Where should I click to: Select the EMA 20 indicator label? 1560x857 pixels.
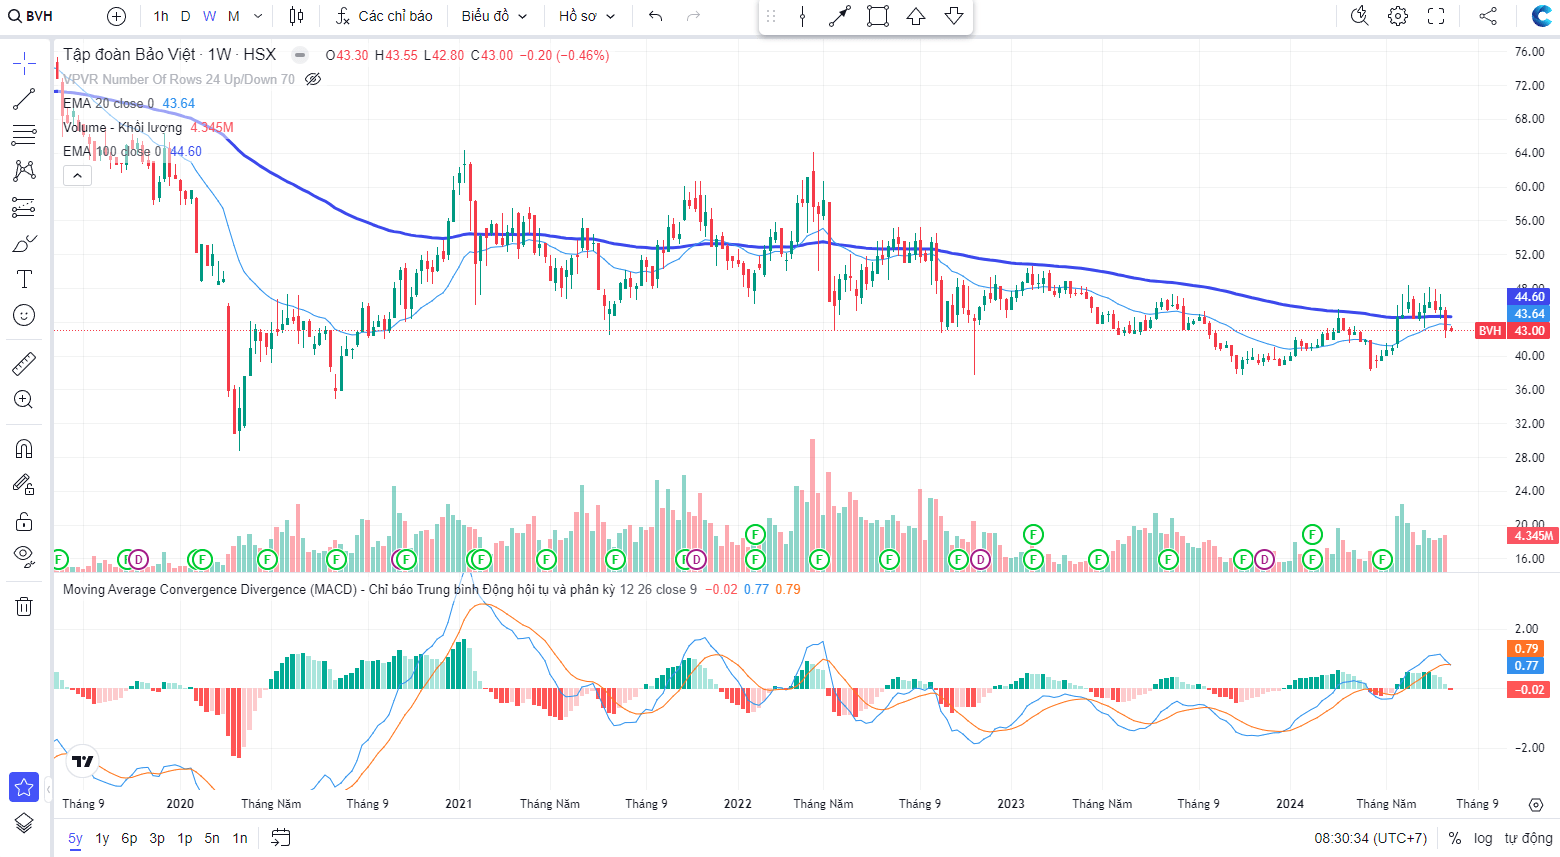[x=108, y=103]
